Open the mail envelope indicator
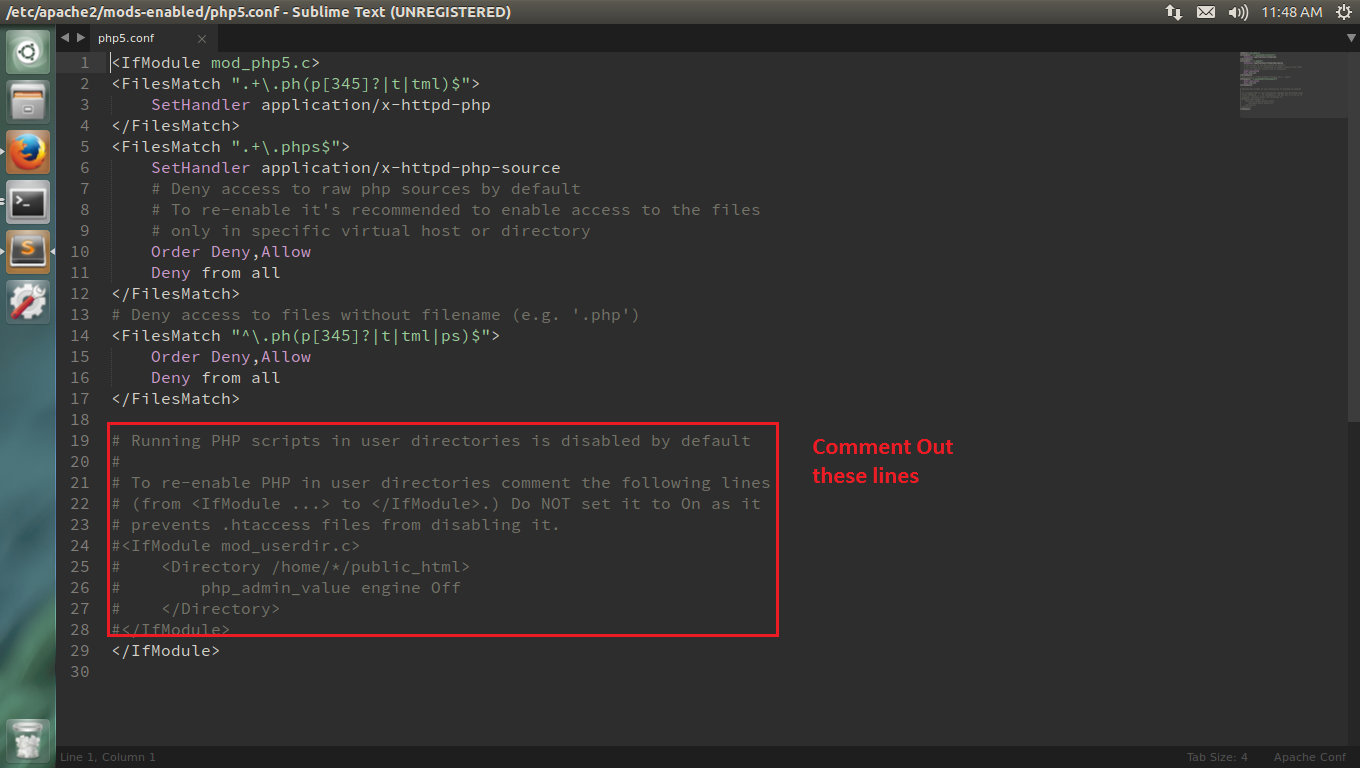 pyautogui.click(x=1206, y=12)
